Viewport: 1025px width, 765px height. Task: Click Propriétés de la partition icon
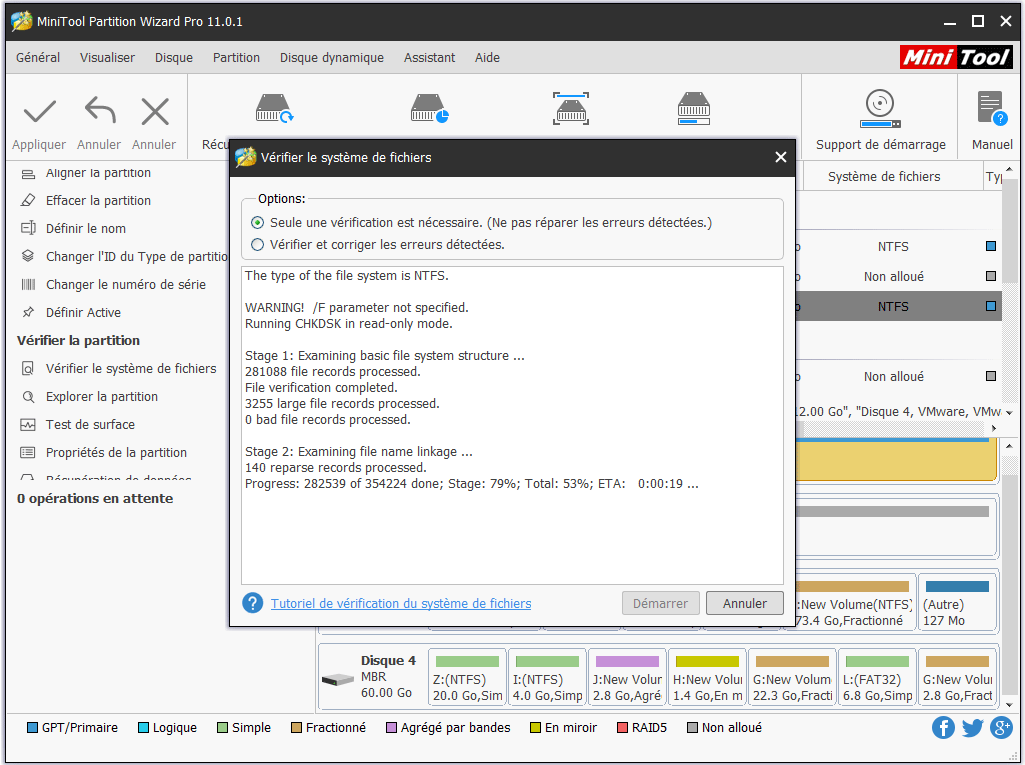pos(28,452)
